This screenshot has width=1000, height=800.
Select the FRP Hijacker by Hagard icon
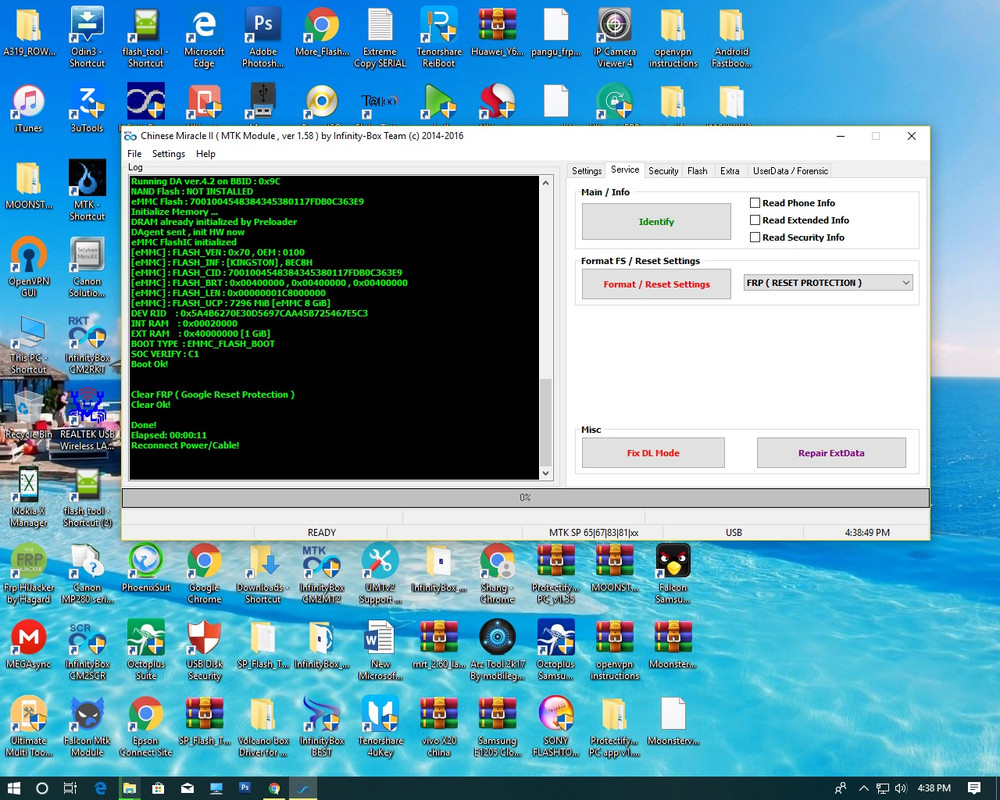28,573
